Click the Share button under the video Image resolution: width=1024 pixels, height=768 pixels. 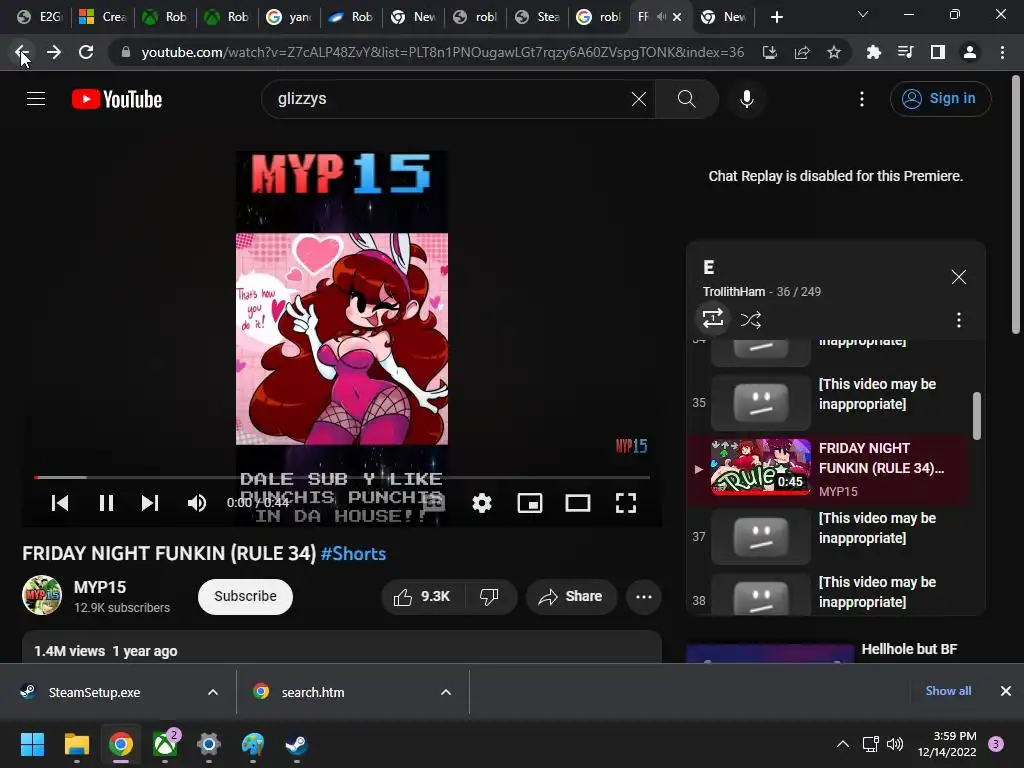(x=571, y=596)
